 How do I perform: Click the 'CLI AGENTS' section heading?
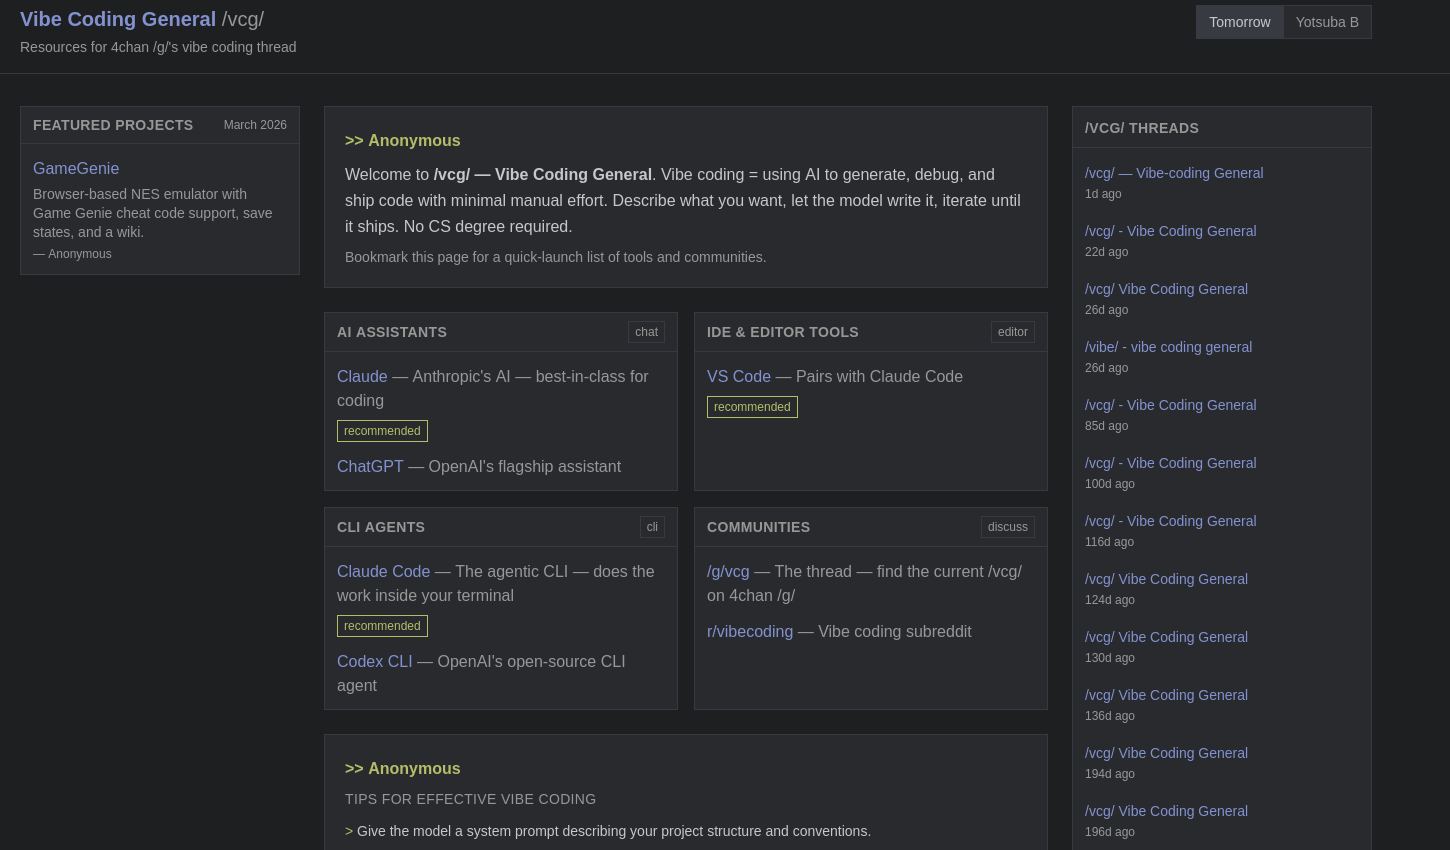pyautogui.click(x=381, y=527)
